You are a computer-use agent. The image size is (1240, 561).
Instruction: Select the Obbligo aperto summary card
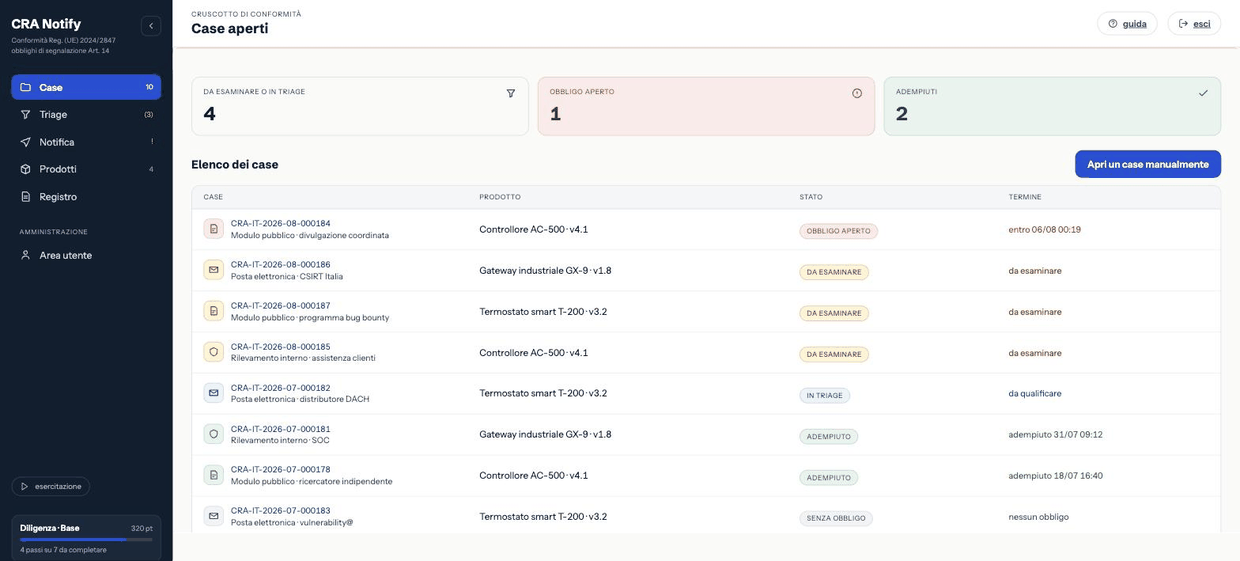pos(706,106)
